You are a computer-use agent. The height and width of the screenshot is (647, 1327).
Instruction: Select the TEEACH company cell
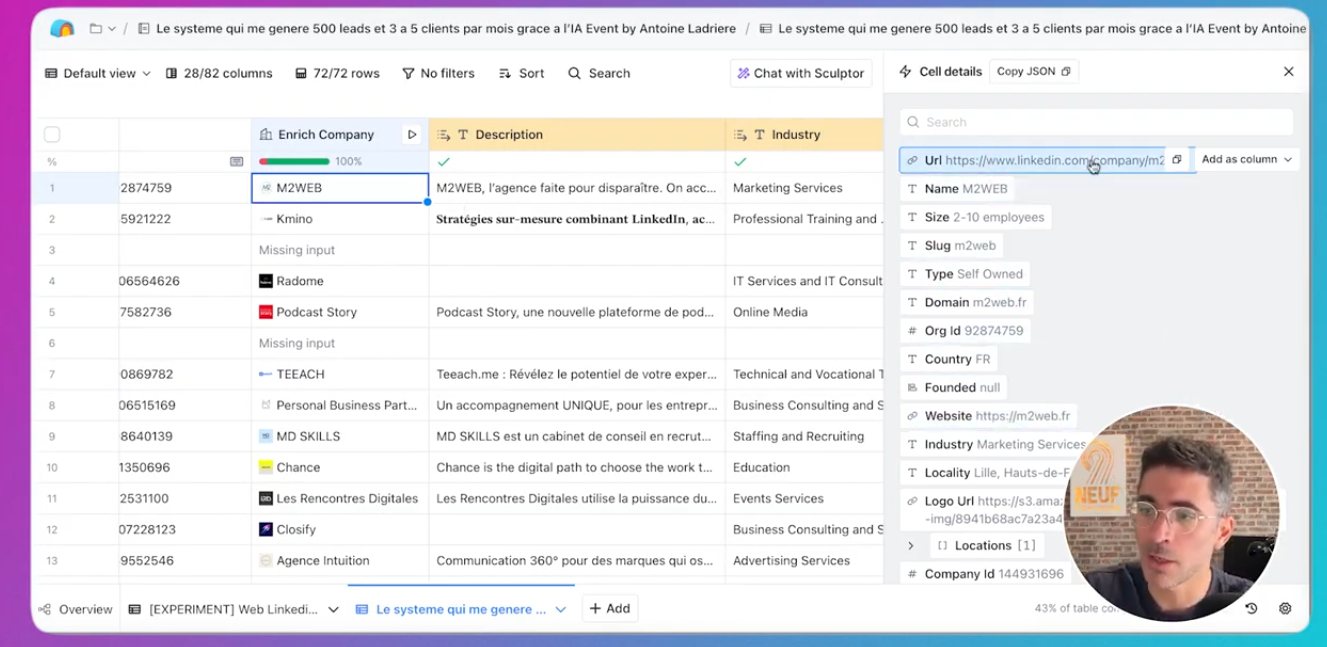click(340, 374)
